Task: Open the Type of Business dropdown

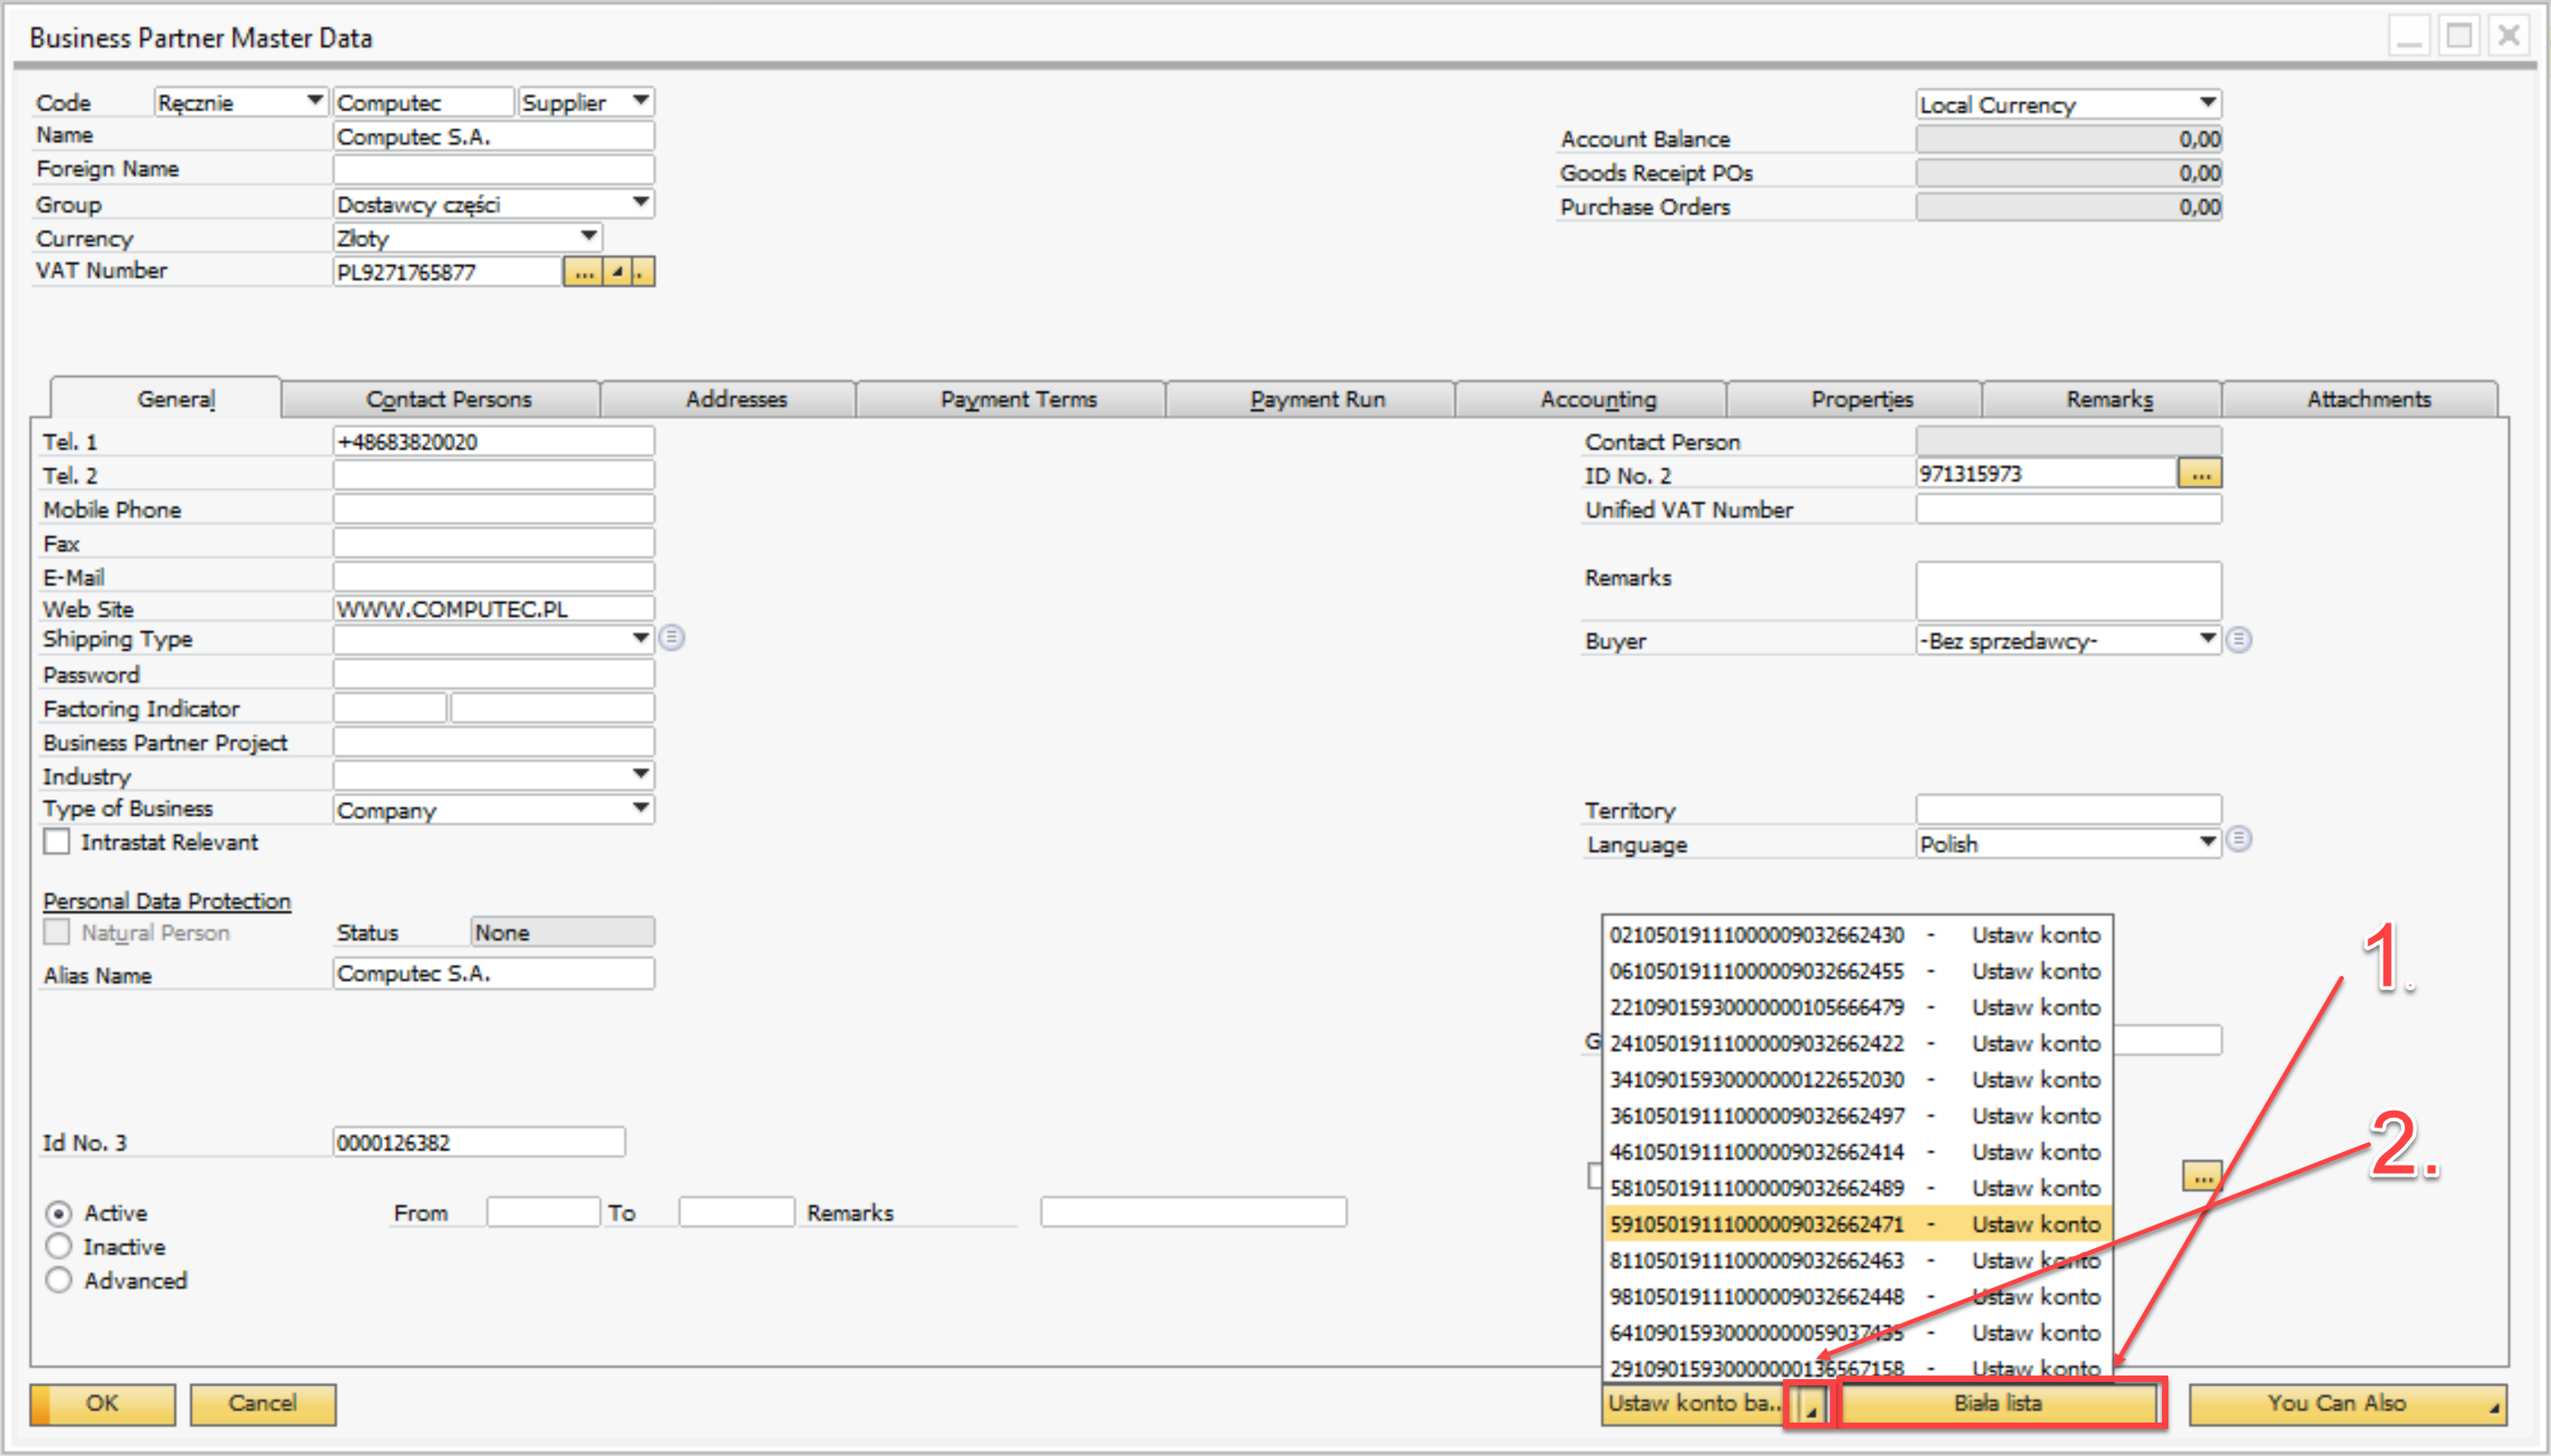Action: [640, 808]
